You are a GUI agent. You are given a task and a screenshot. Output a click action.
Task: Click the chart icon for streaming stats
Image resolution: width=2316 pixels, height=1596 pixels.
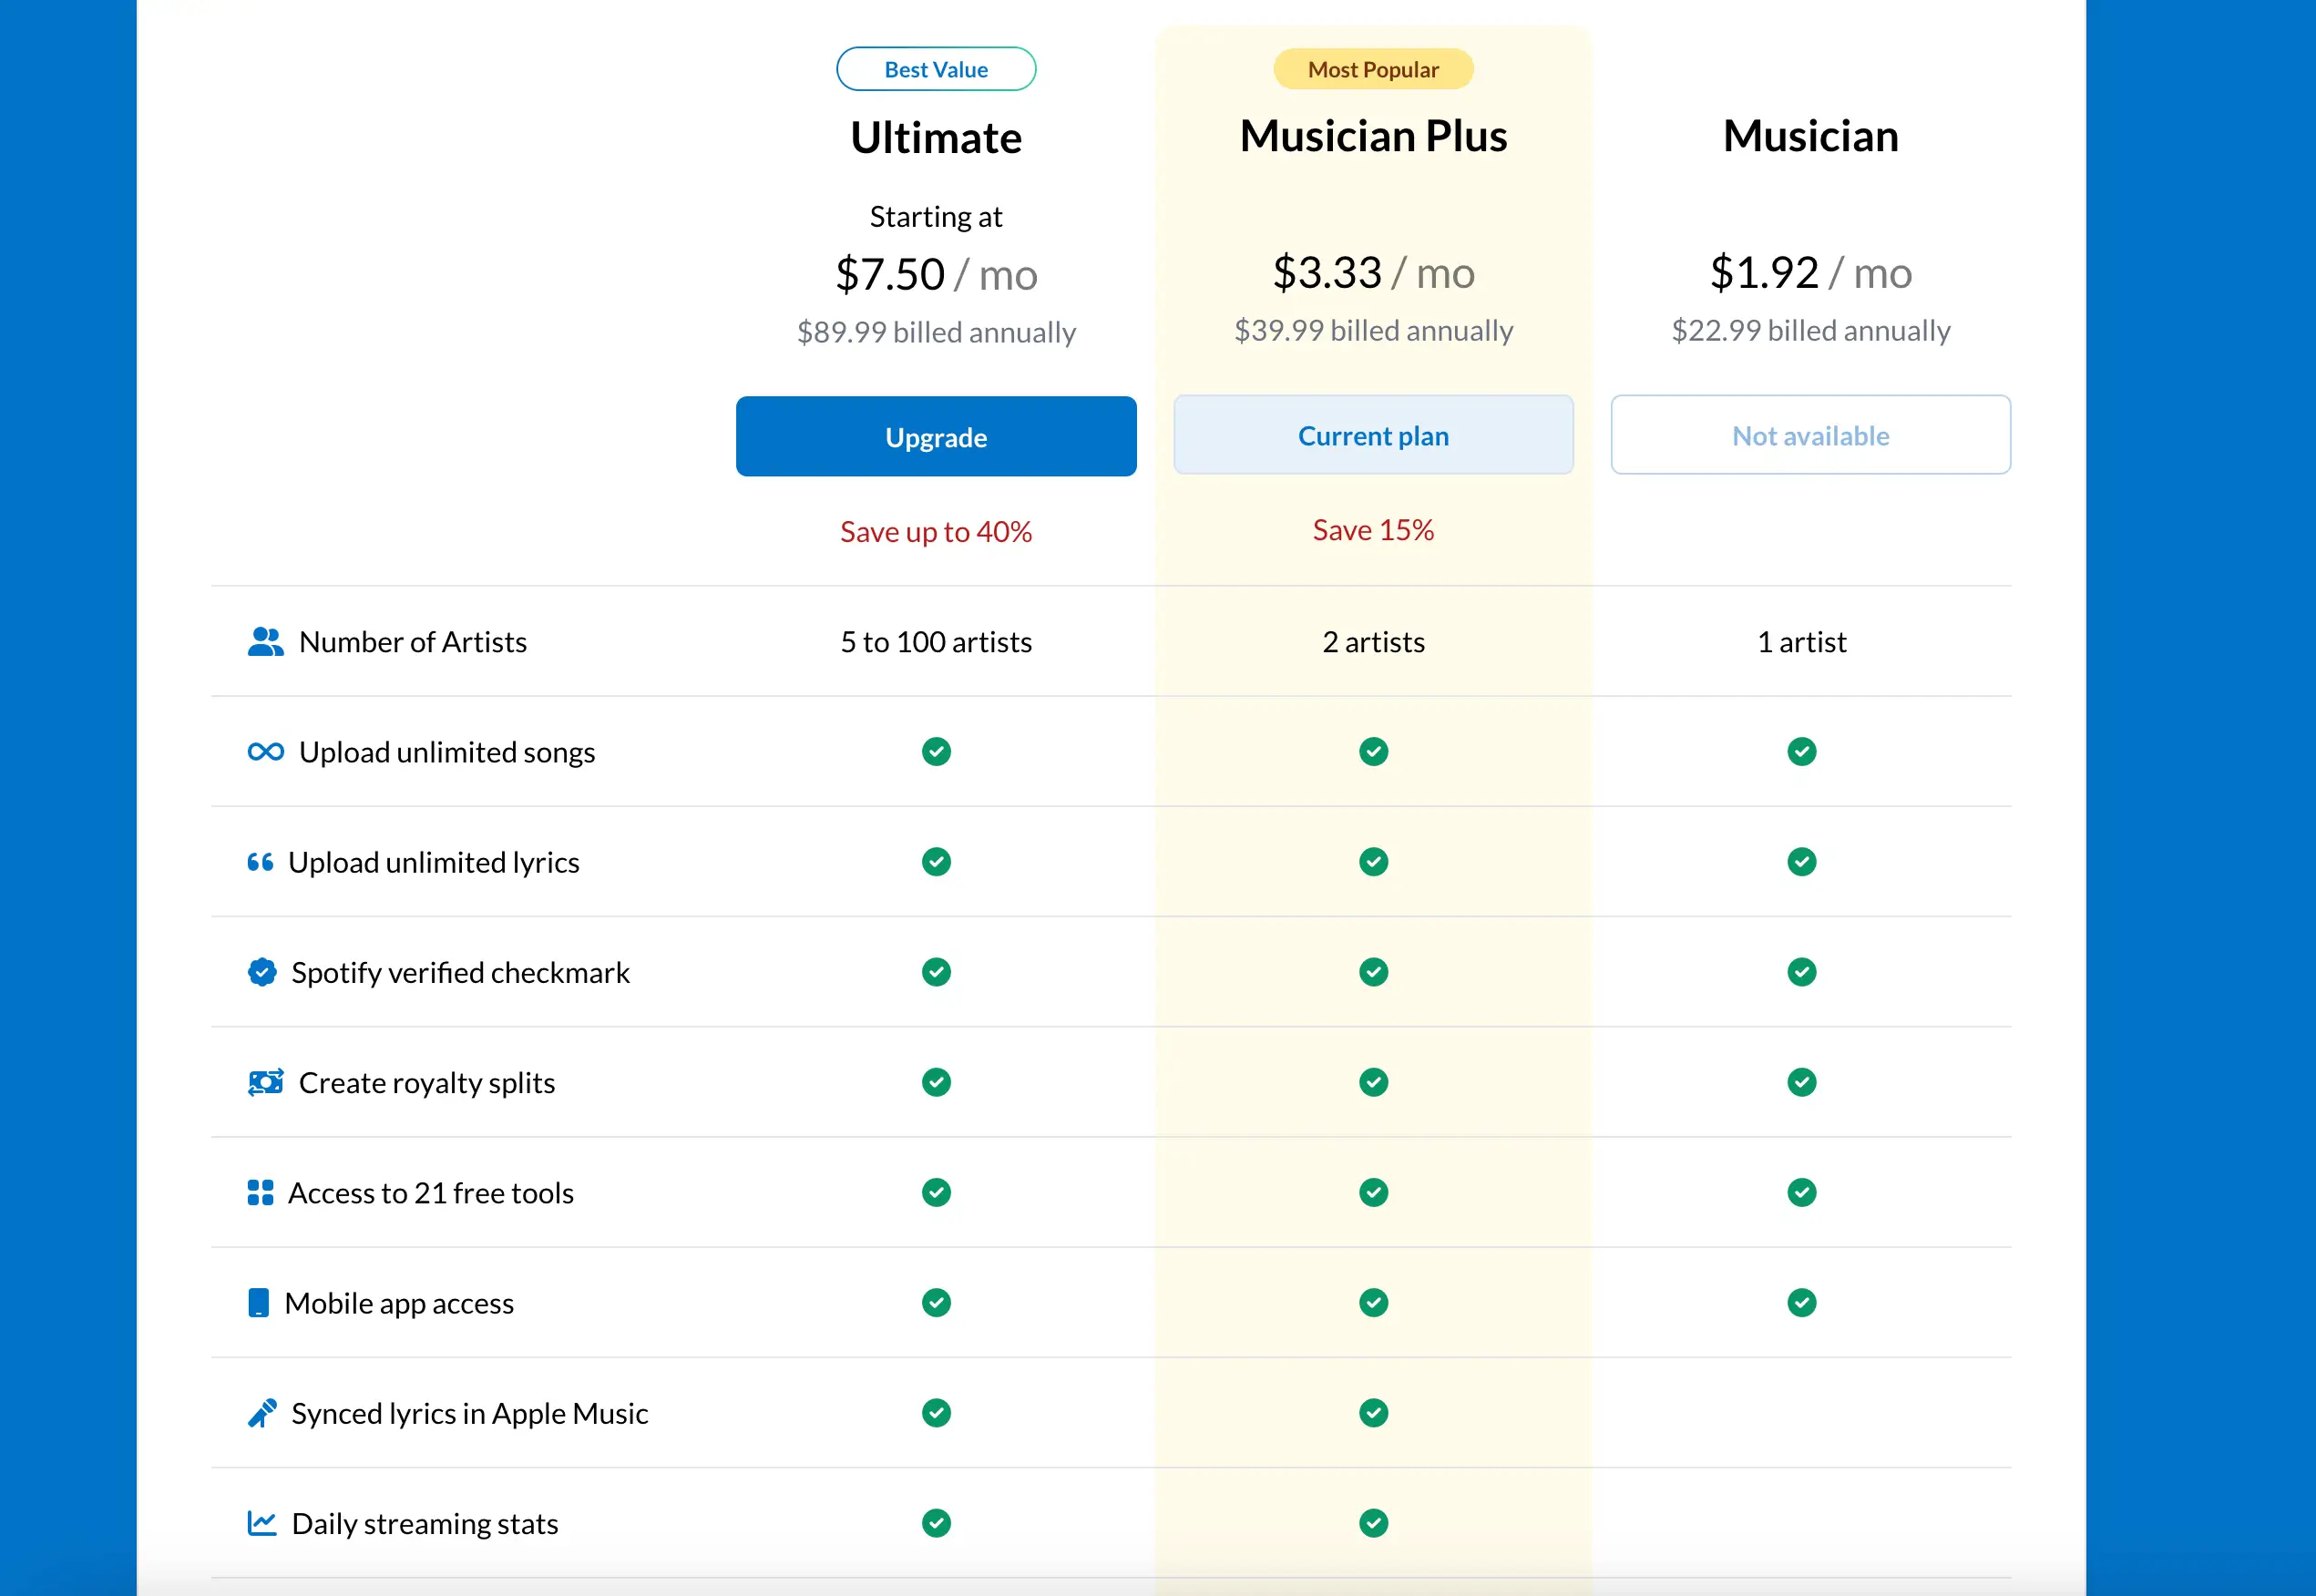coord(262,1523)
